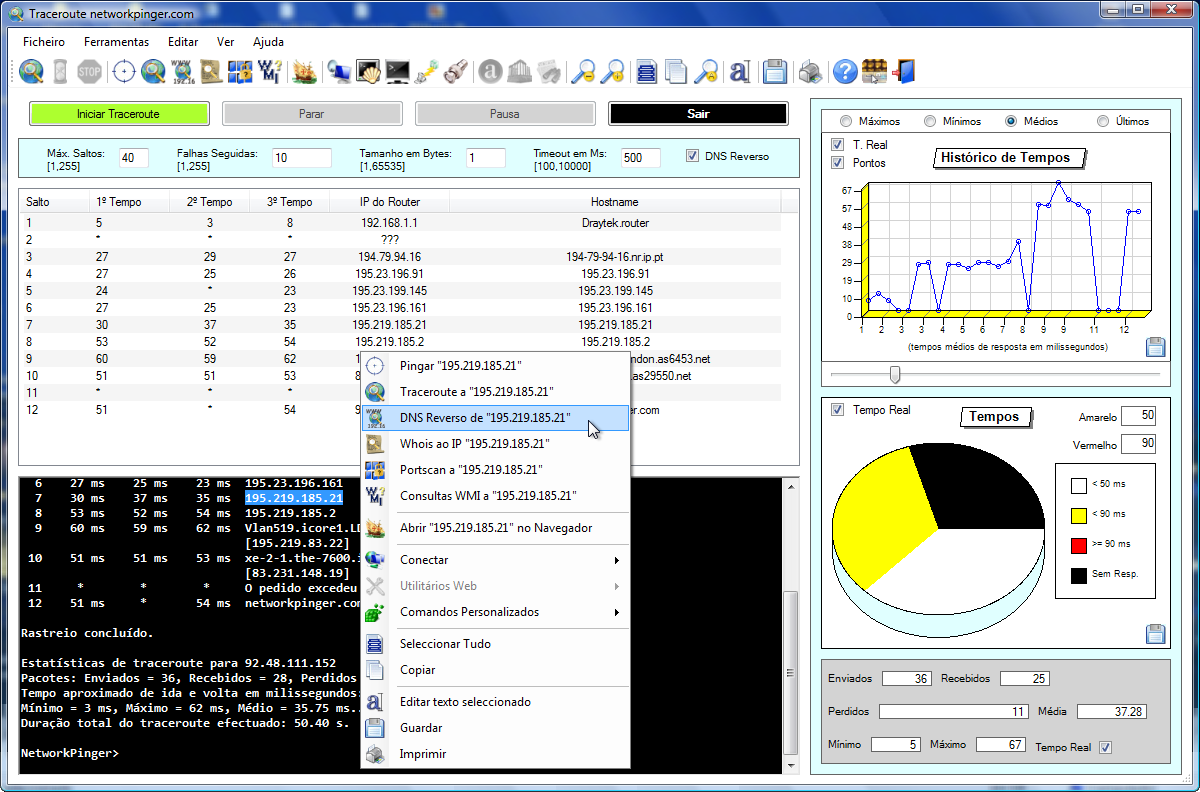Image resolution: width=1200 pixels, height=792 pixels.
Task: Click the lightning key connection icon
Action: (x=427, y=71)
